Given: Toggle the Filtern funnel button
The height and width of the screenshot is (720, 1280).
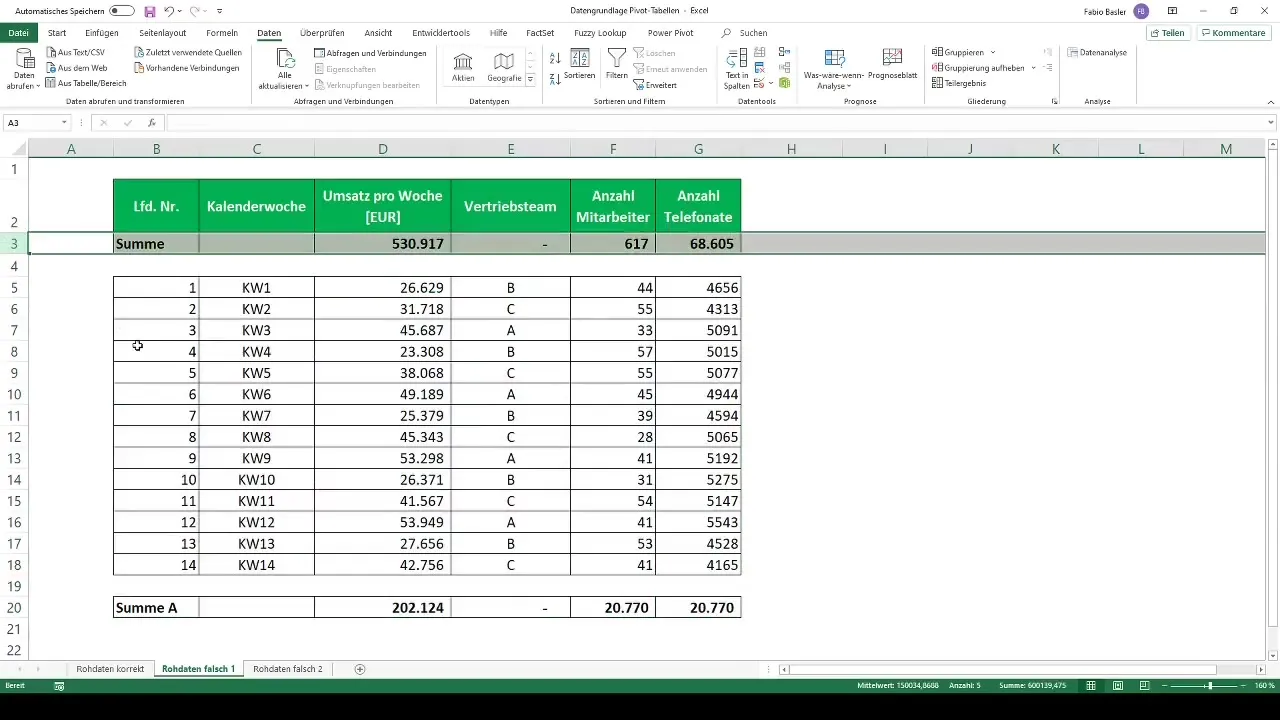Looking at the screenshot, I should pos(617,65).
